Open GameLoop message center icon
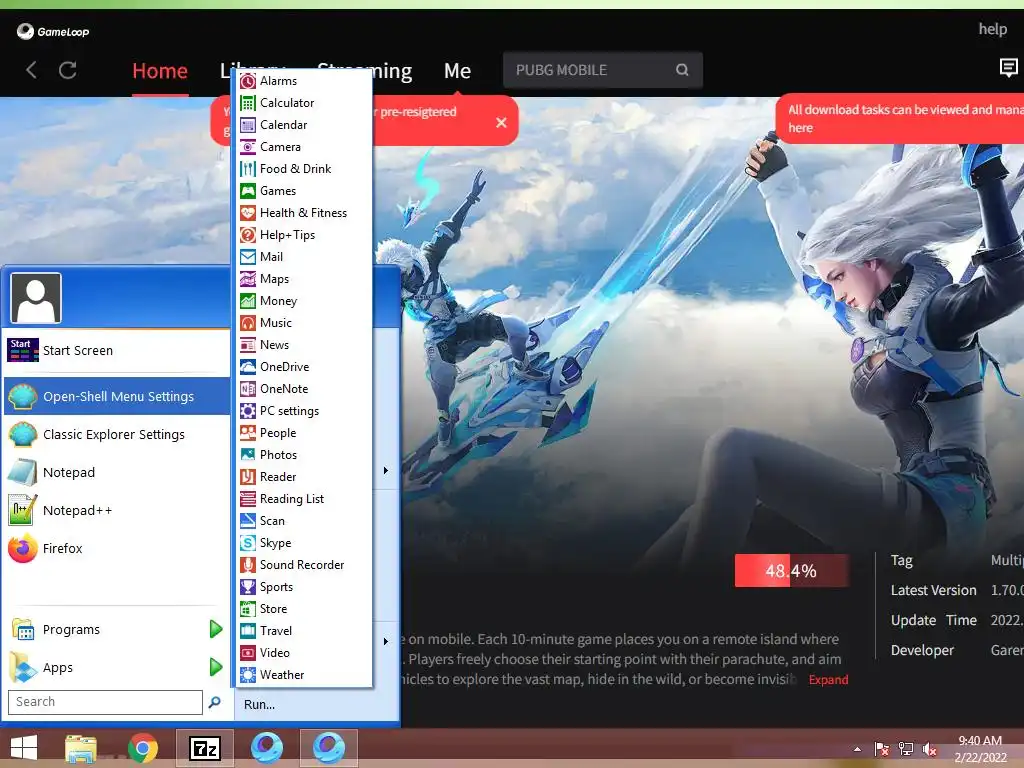1024x768 pixels. pyautogui.click(x=1009, y=67)
